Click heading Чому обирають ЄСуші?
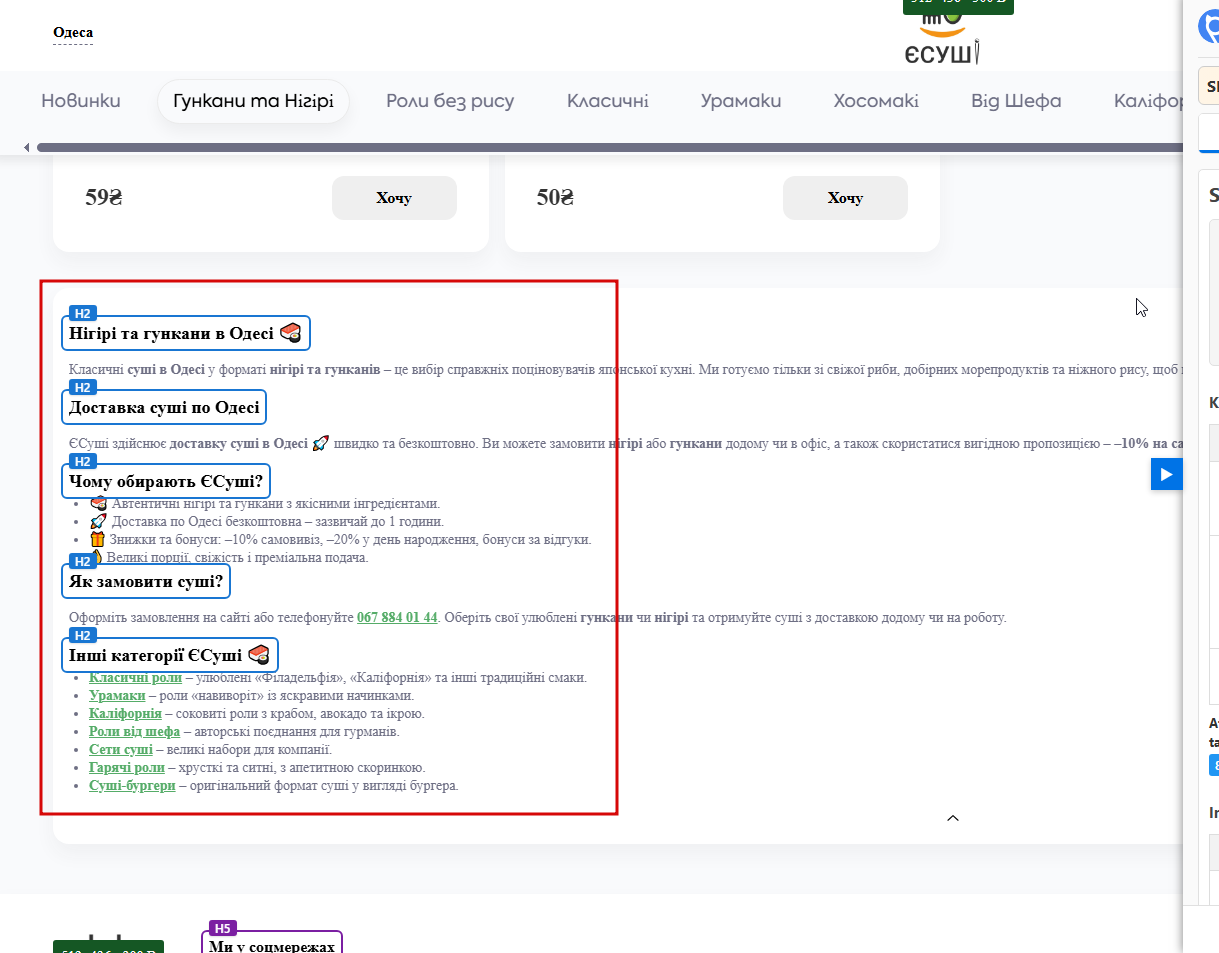Screen dimensions: 1219x953 (x=166, y=481)
